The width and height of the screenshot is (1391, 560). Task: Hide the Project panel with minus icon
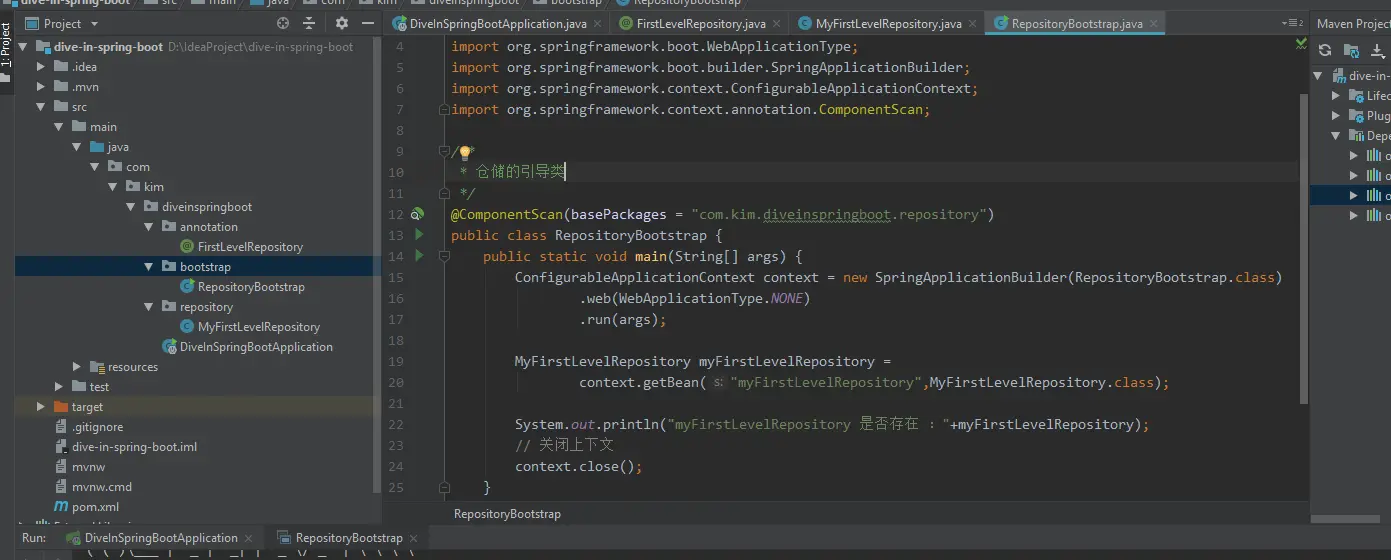pos(369,23)
